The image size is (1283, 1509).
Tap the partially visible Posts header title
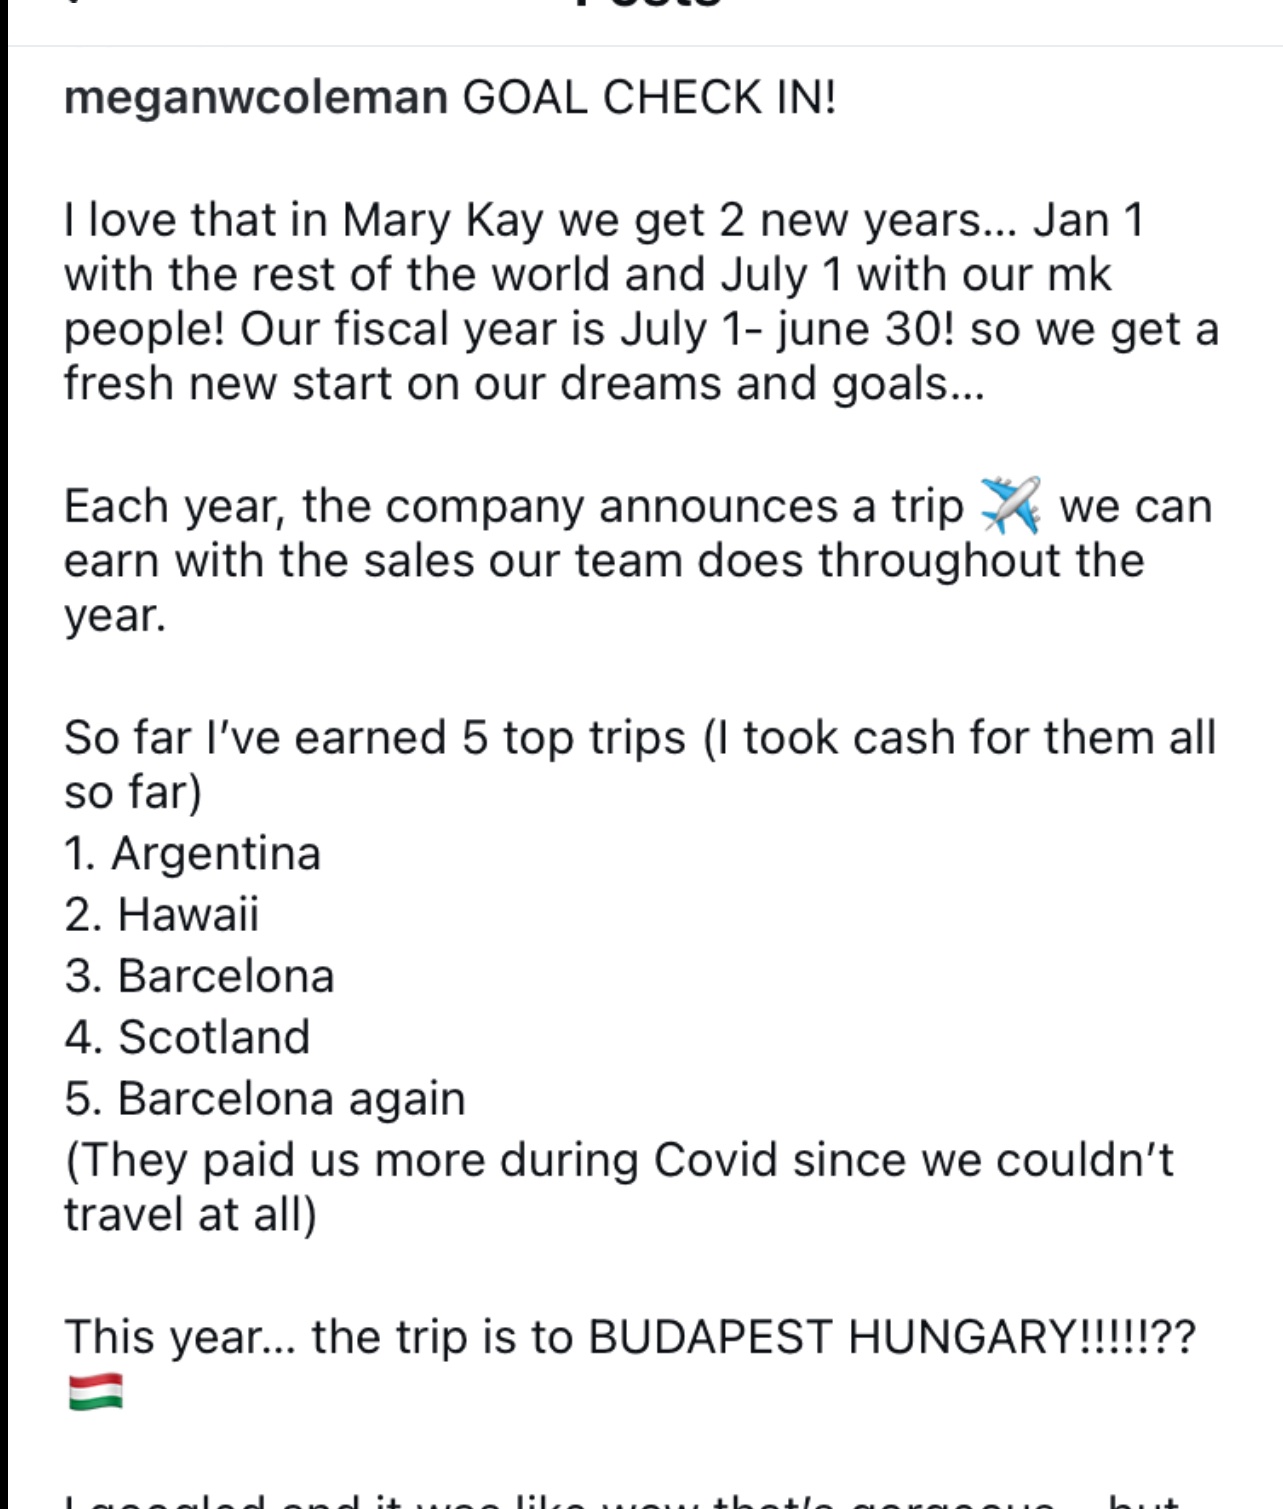(x=648, y=5)
